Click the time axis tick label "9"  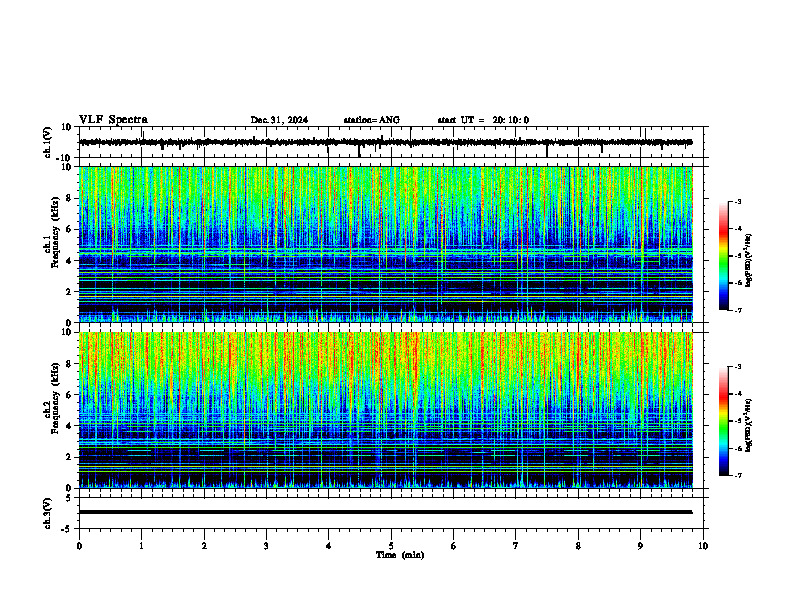640,546
